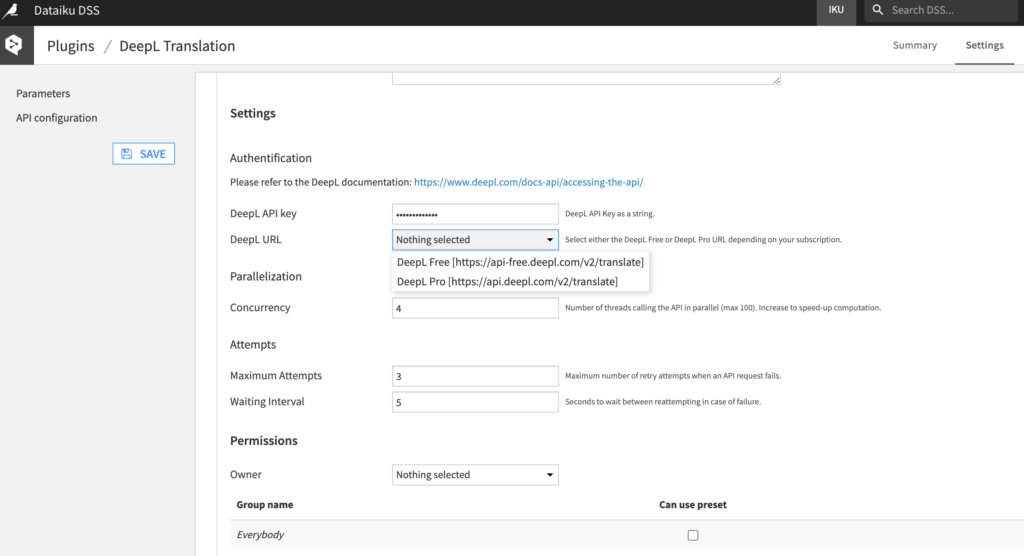Click the plugin hexagon icon beside Plugins

coord(13,46)
